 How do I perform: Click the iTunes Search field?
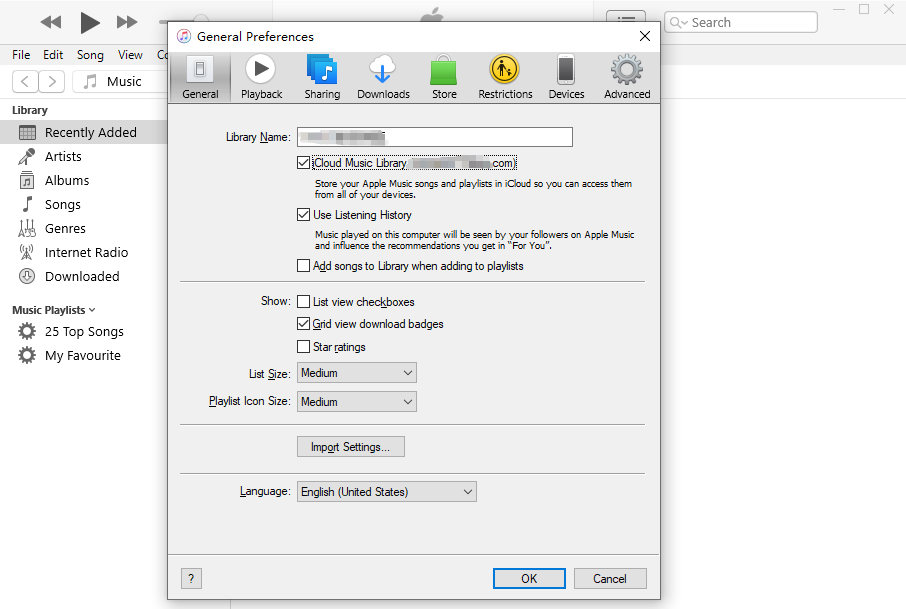pos(741,23)
